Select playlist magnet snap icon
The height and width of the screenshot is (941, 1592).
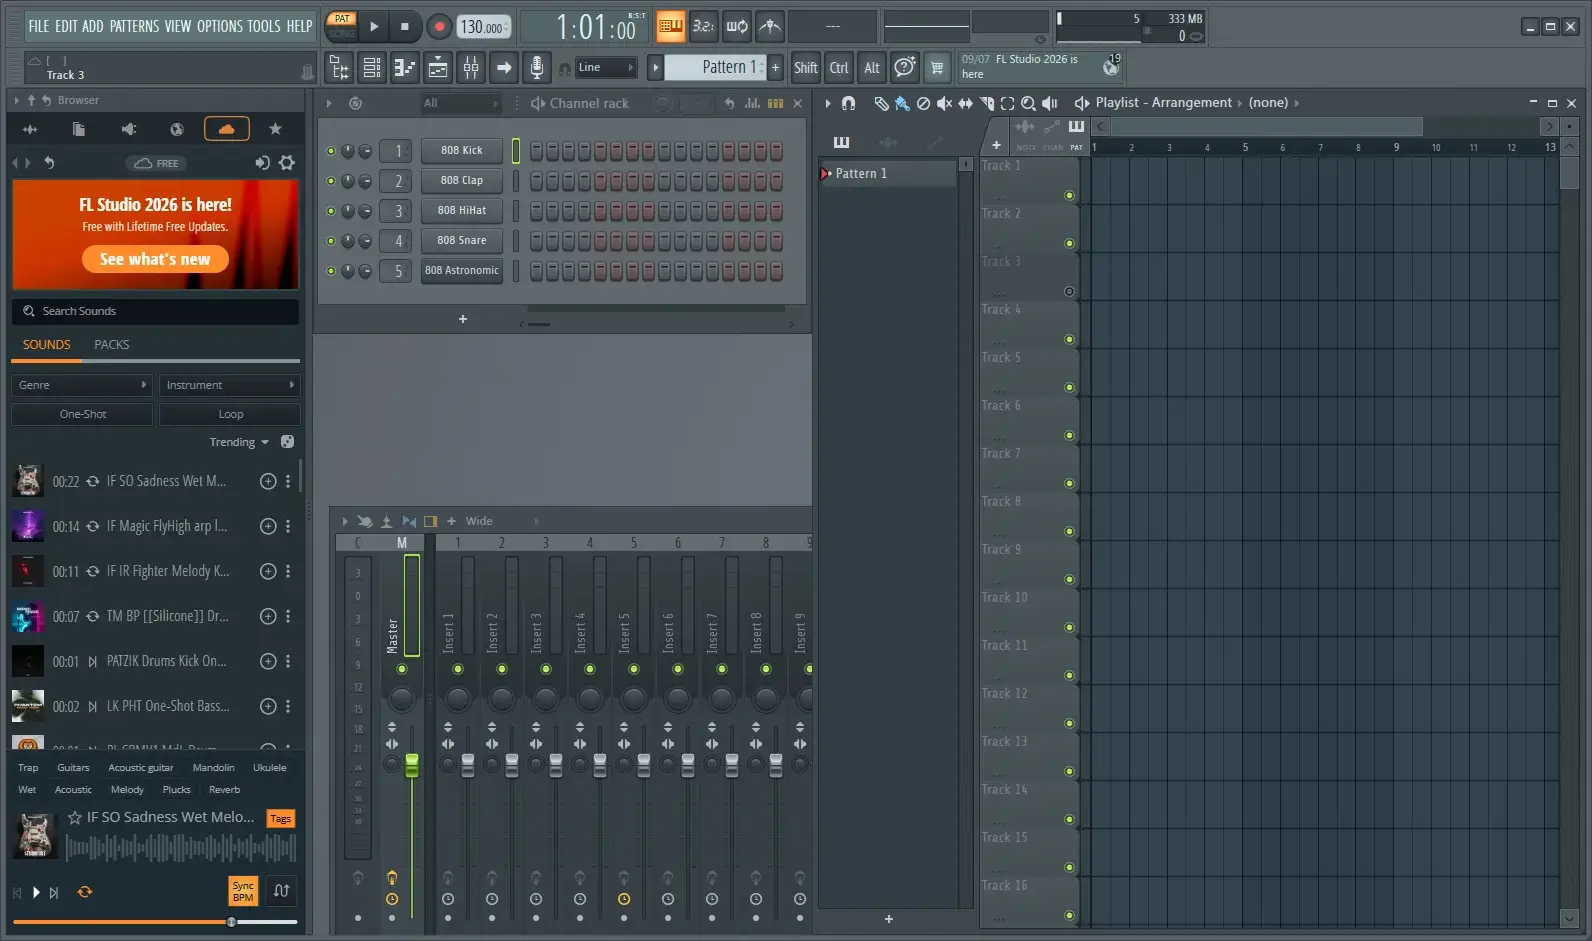pos(849,103)
